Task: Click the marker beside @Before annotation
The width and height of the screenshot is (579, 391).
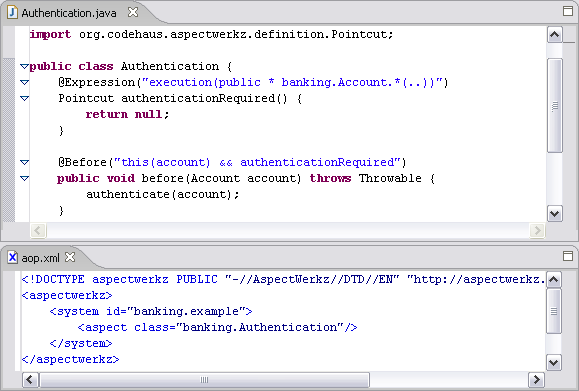Action: (x=24, y=162)
